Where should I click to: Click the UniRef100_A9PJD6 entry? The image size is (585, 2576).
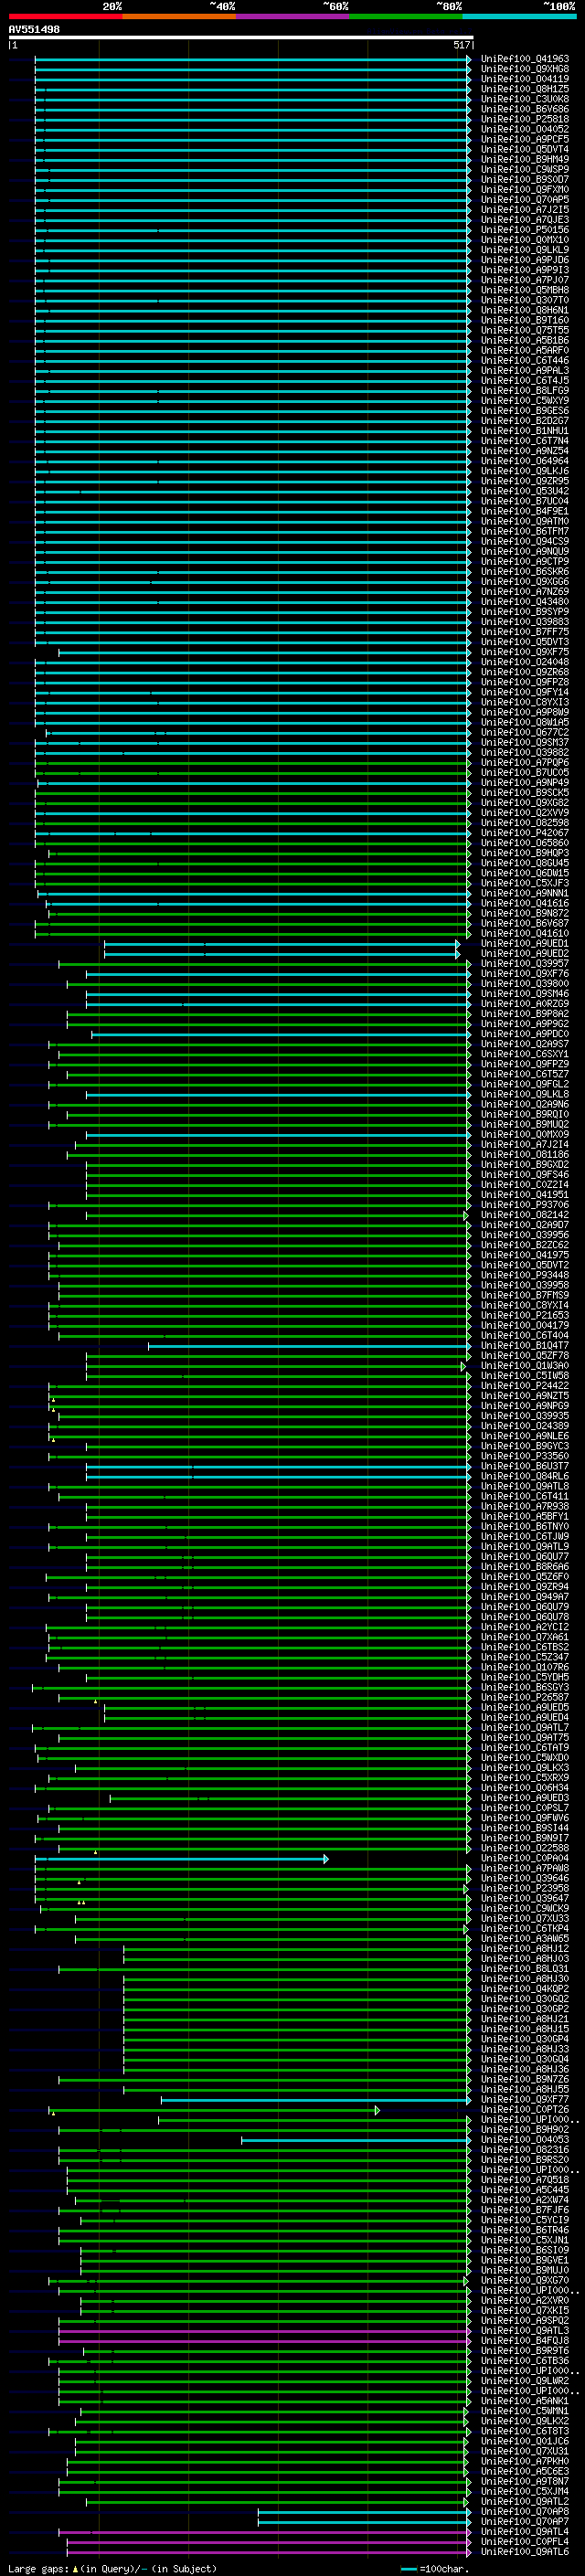click(x=524, y=260)
